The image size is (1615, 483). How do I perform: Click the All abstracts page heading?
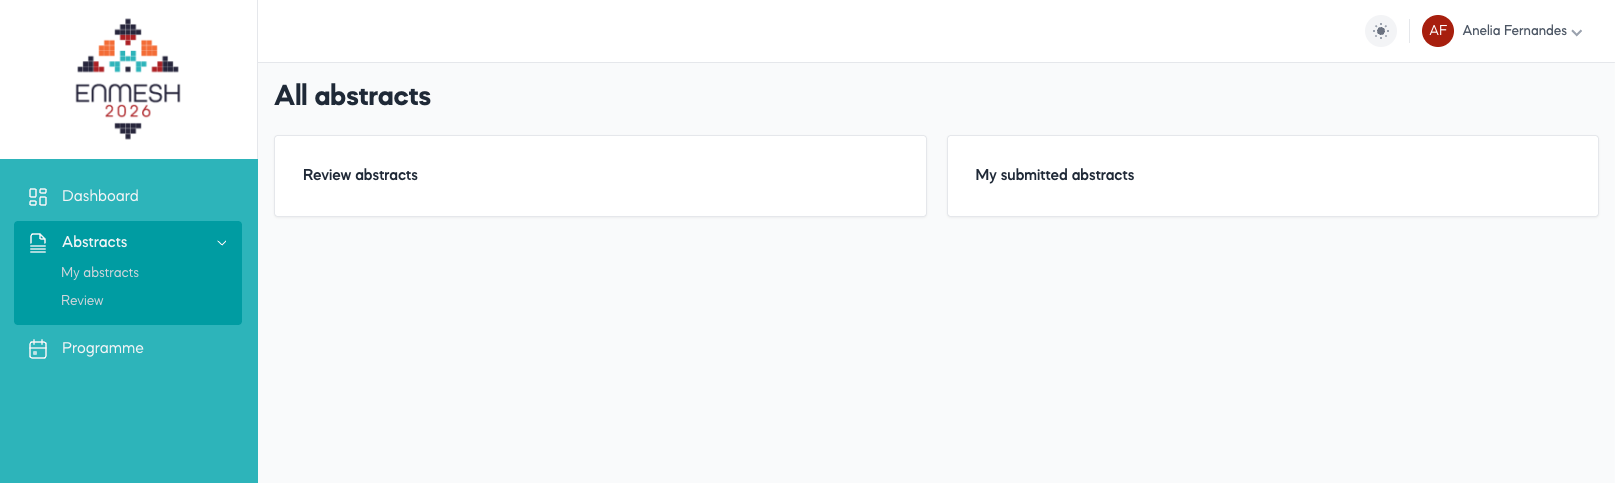(x=352, y=96)
